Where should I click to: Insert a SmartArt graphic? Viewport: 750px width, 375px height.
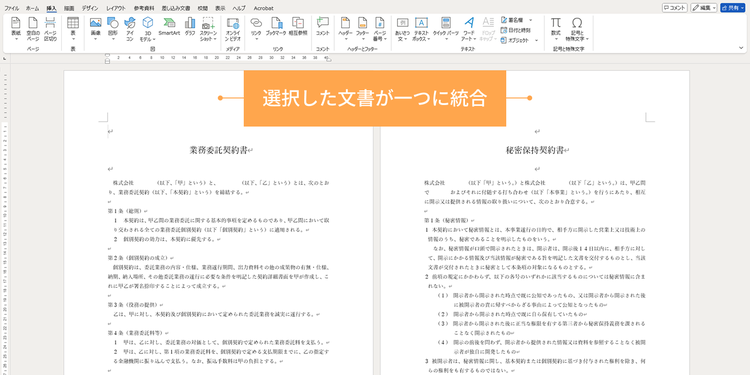coord(169,26)
